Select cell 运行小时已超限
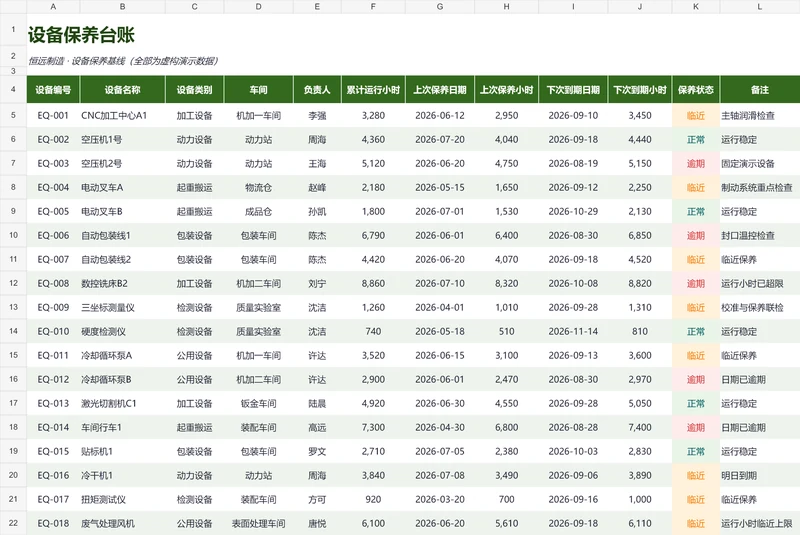The height and width of the screenshot is (535, 800). [760, 283]
